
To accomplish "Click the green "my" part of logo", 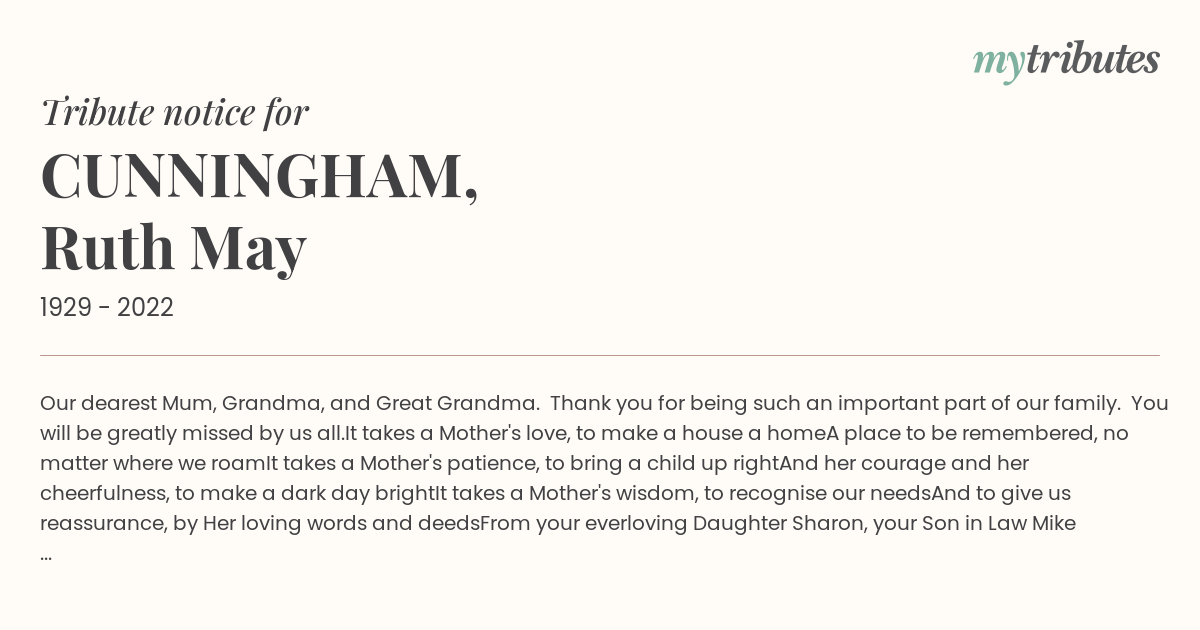I will pyautogui.click(x=999, y=65).
